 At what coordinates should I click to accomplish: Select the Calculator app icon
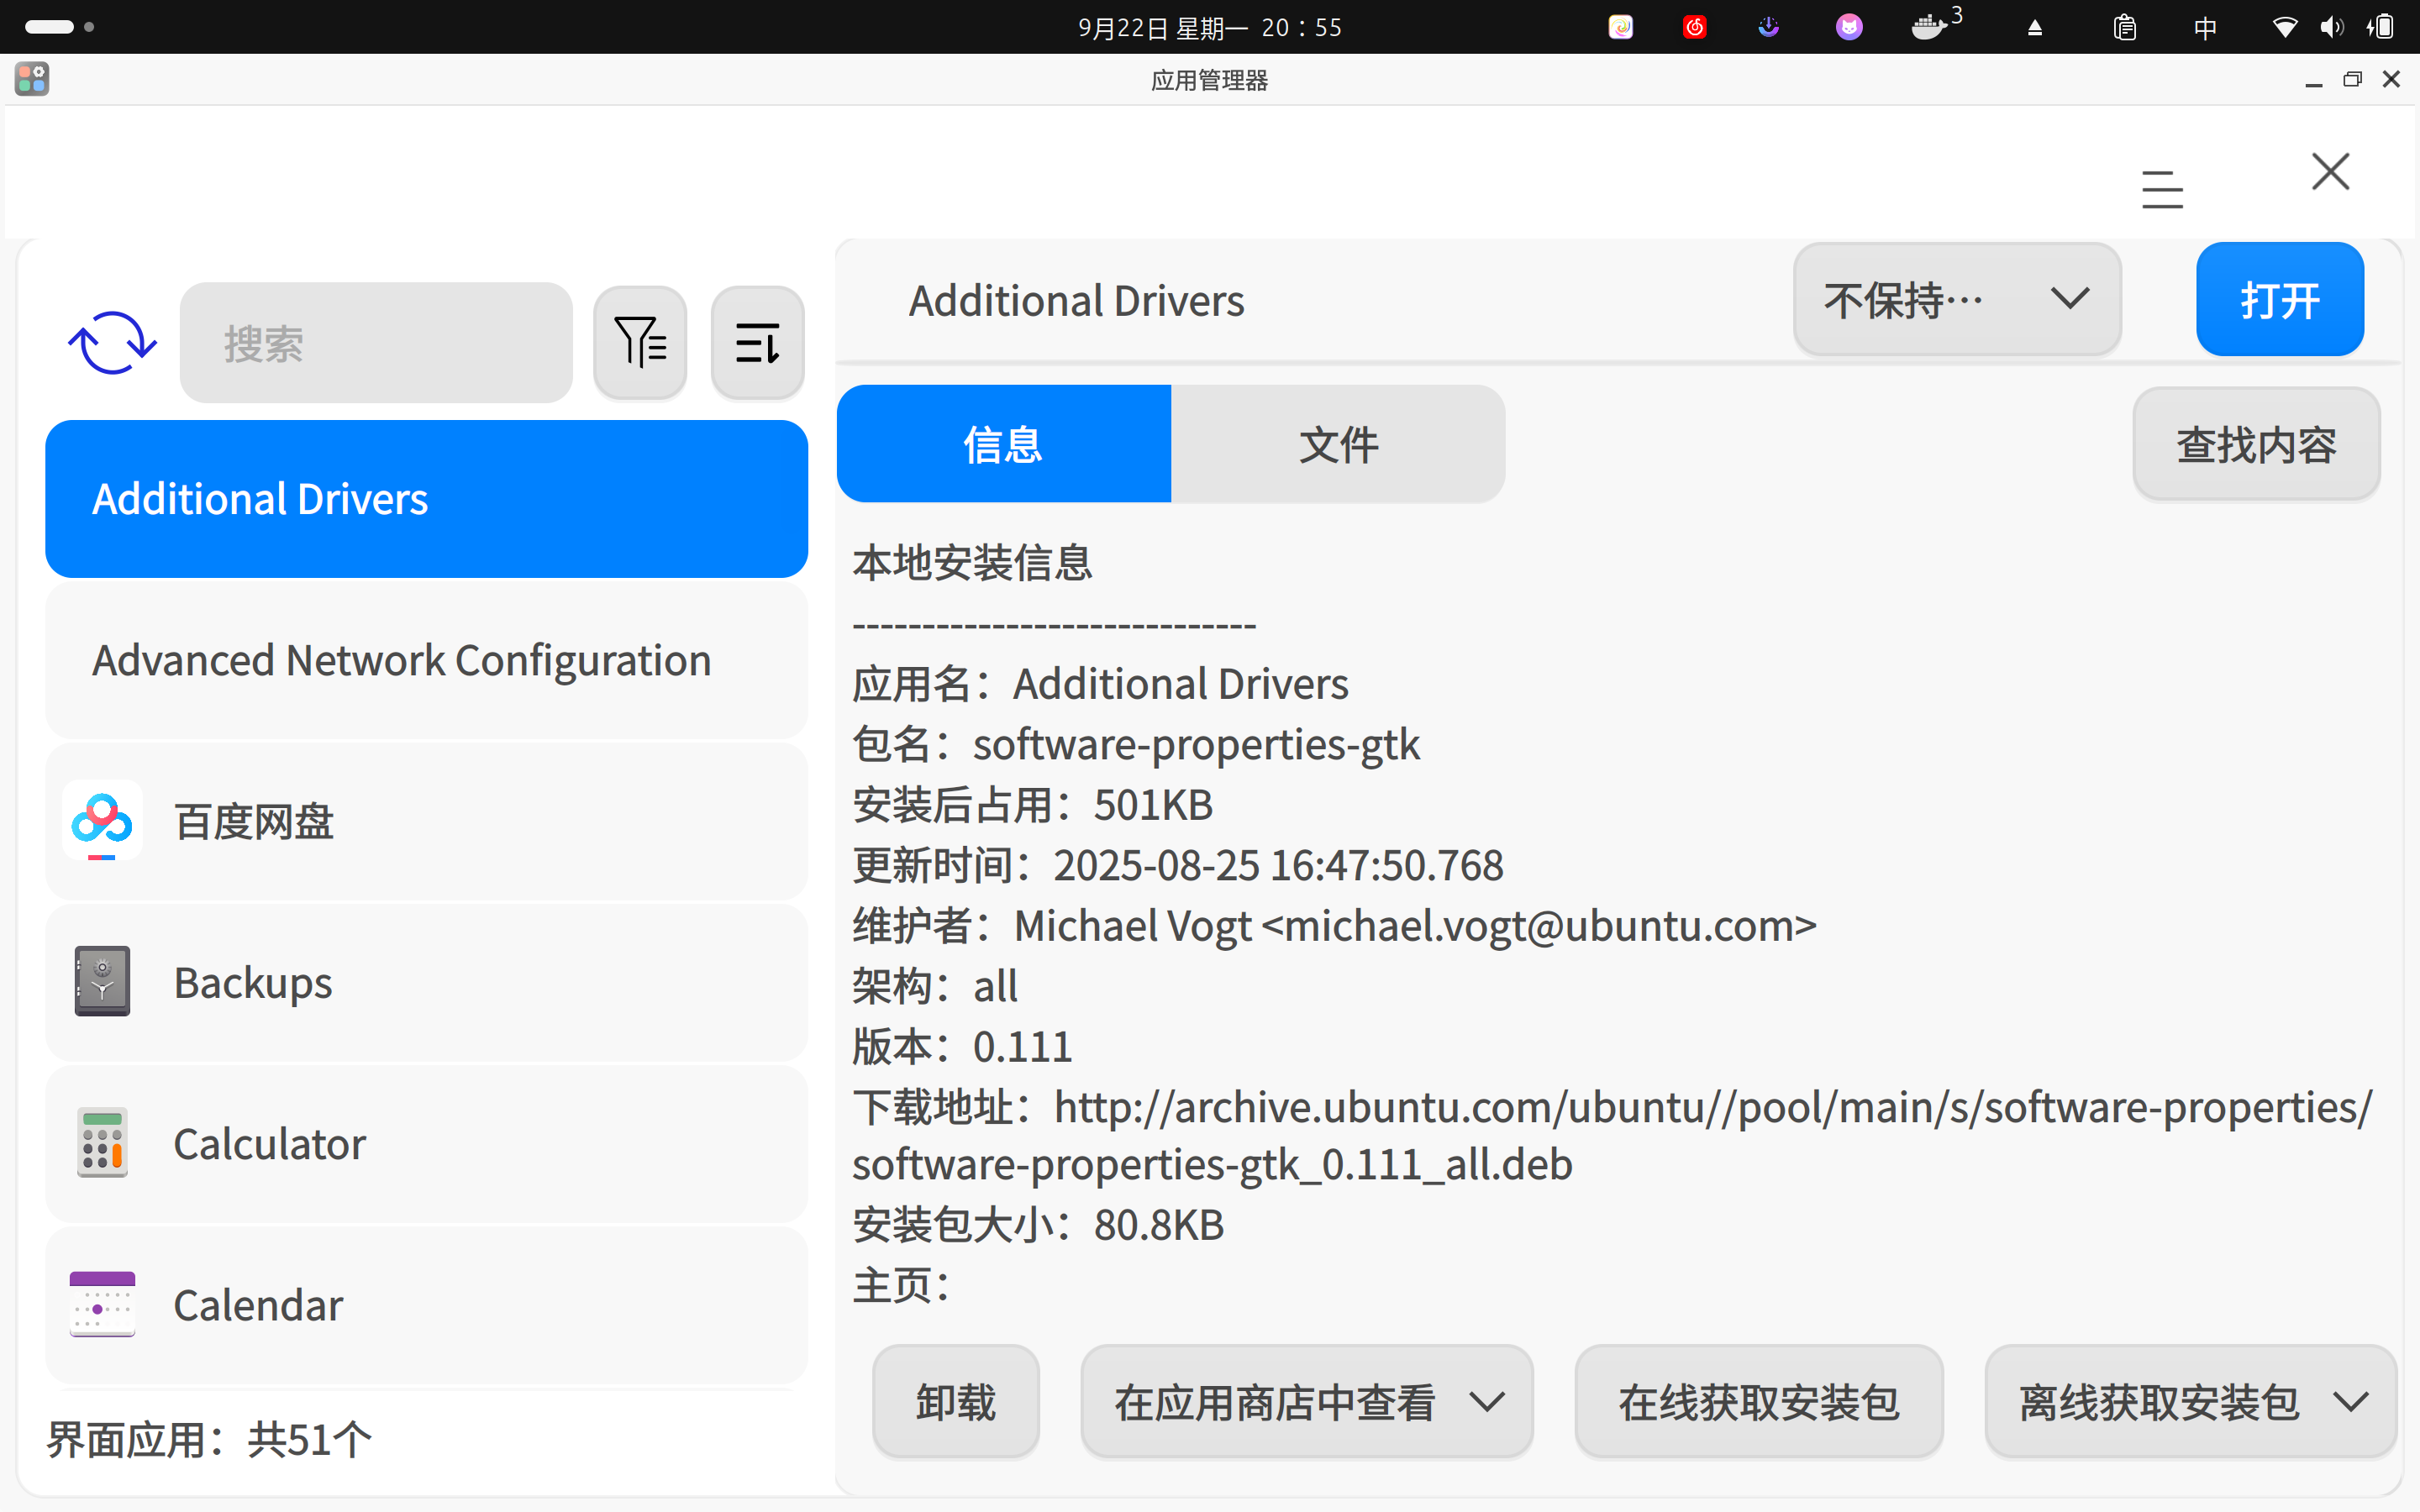(102, 1143)
